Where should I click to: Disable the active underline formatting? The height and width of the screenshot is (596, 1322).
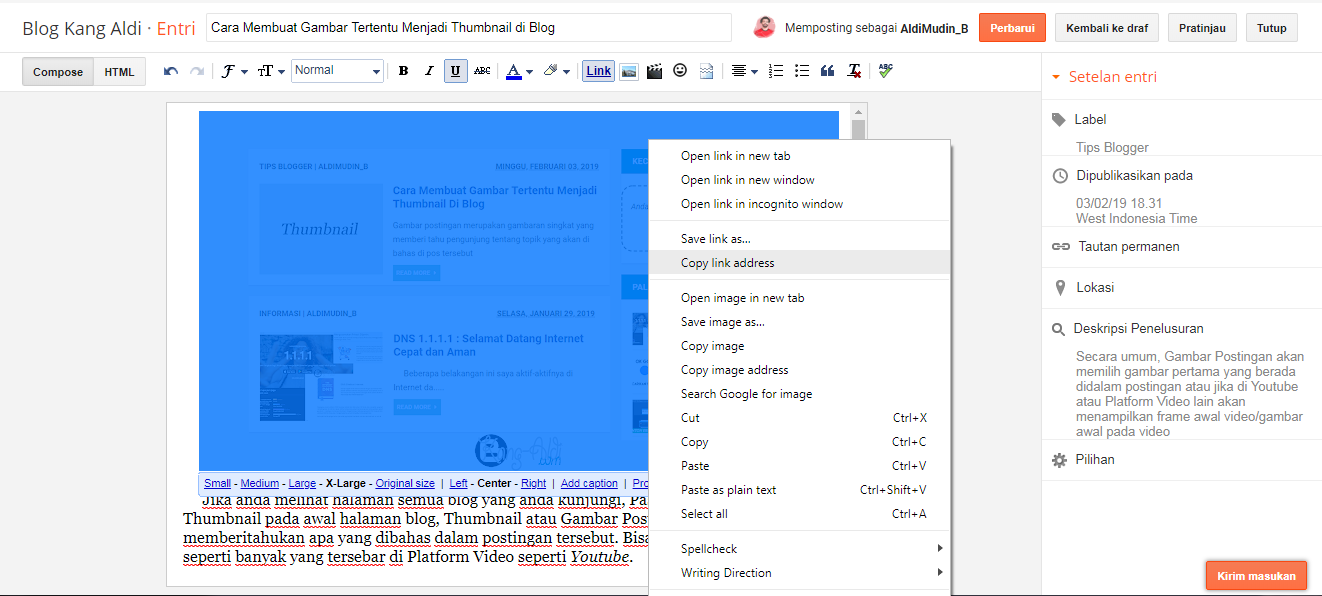pyautogui.click(x=455, y=71)
